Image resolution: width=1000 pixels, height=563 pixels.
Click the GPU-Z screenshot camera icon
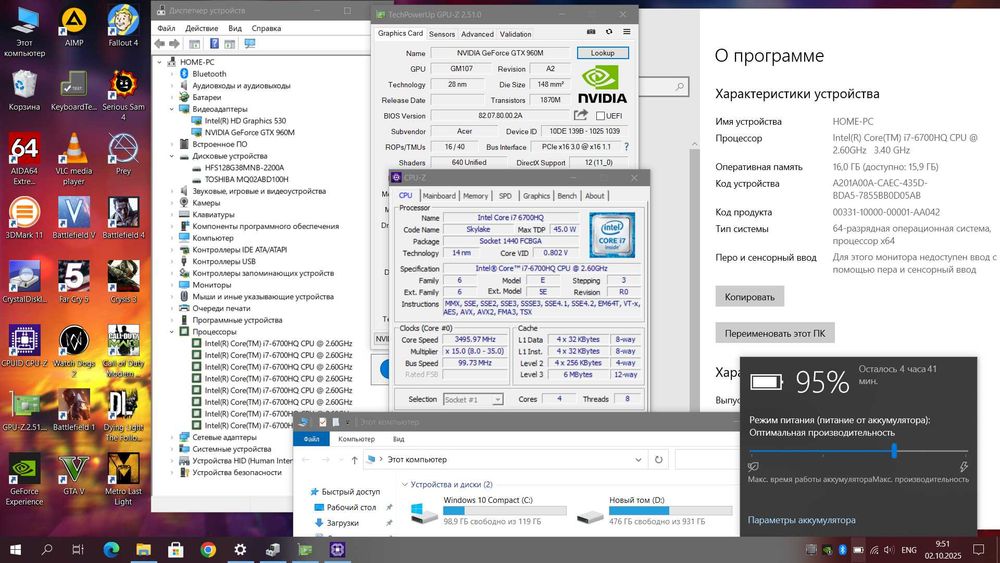point(591,31)
